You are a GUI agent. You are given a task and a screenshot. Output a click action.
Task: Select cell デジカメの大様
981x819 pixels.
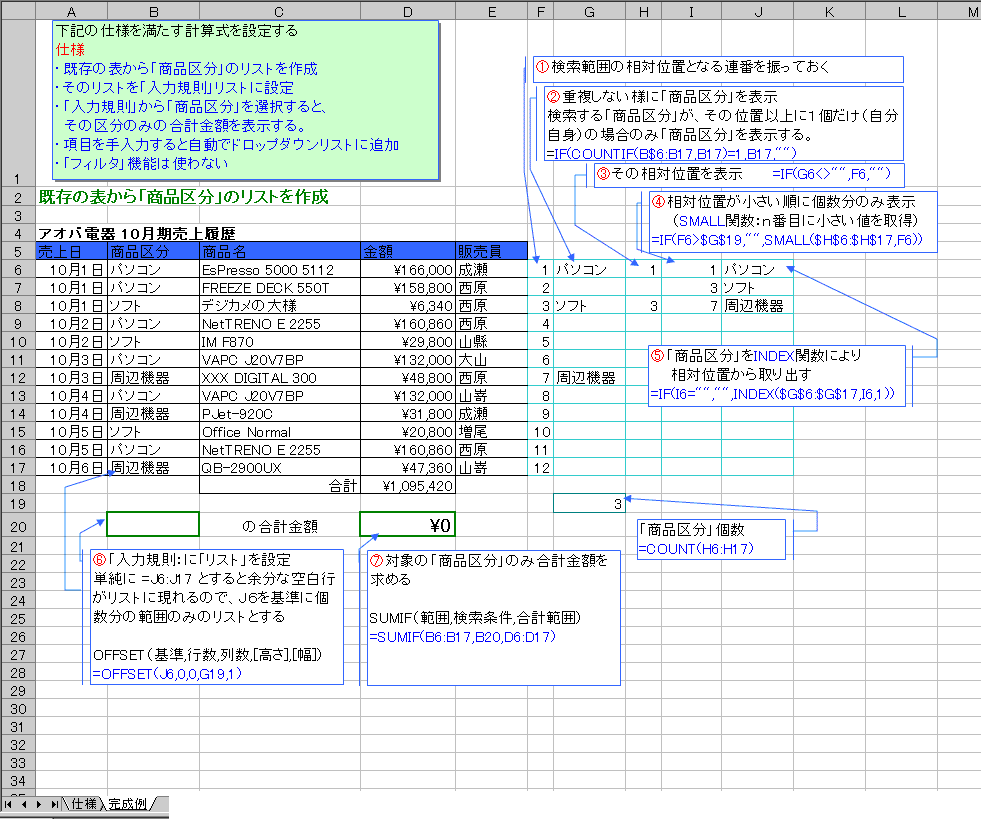(x=280, y=305)
